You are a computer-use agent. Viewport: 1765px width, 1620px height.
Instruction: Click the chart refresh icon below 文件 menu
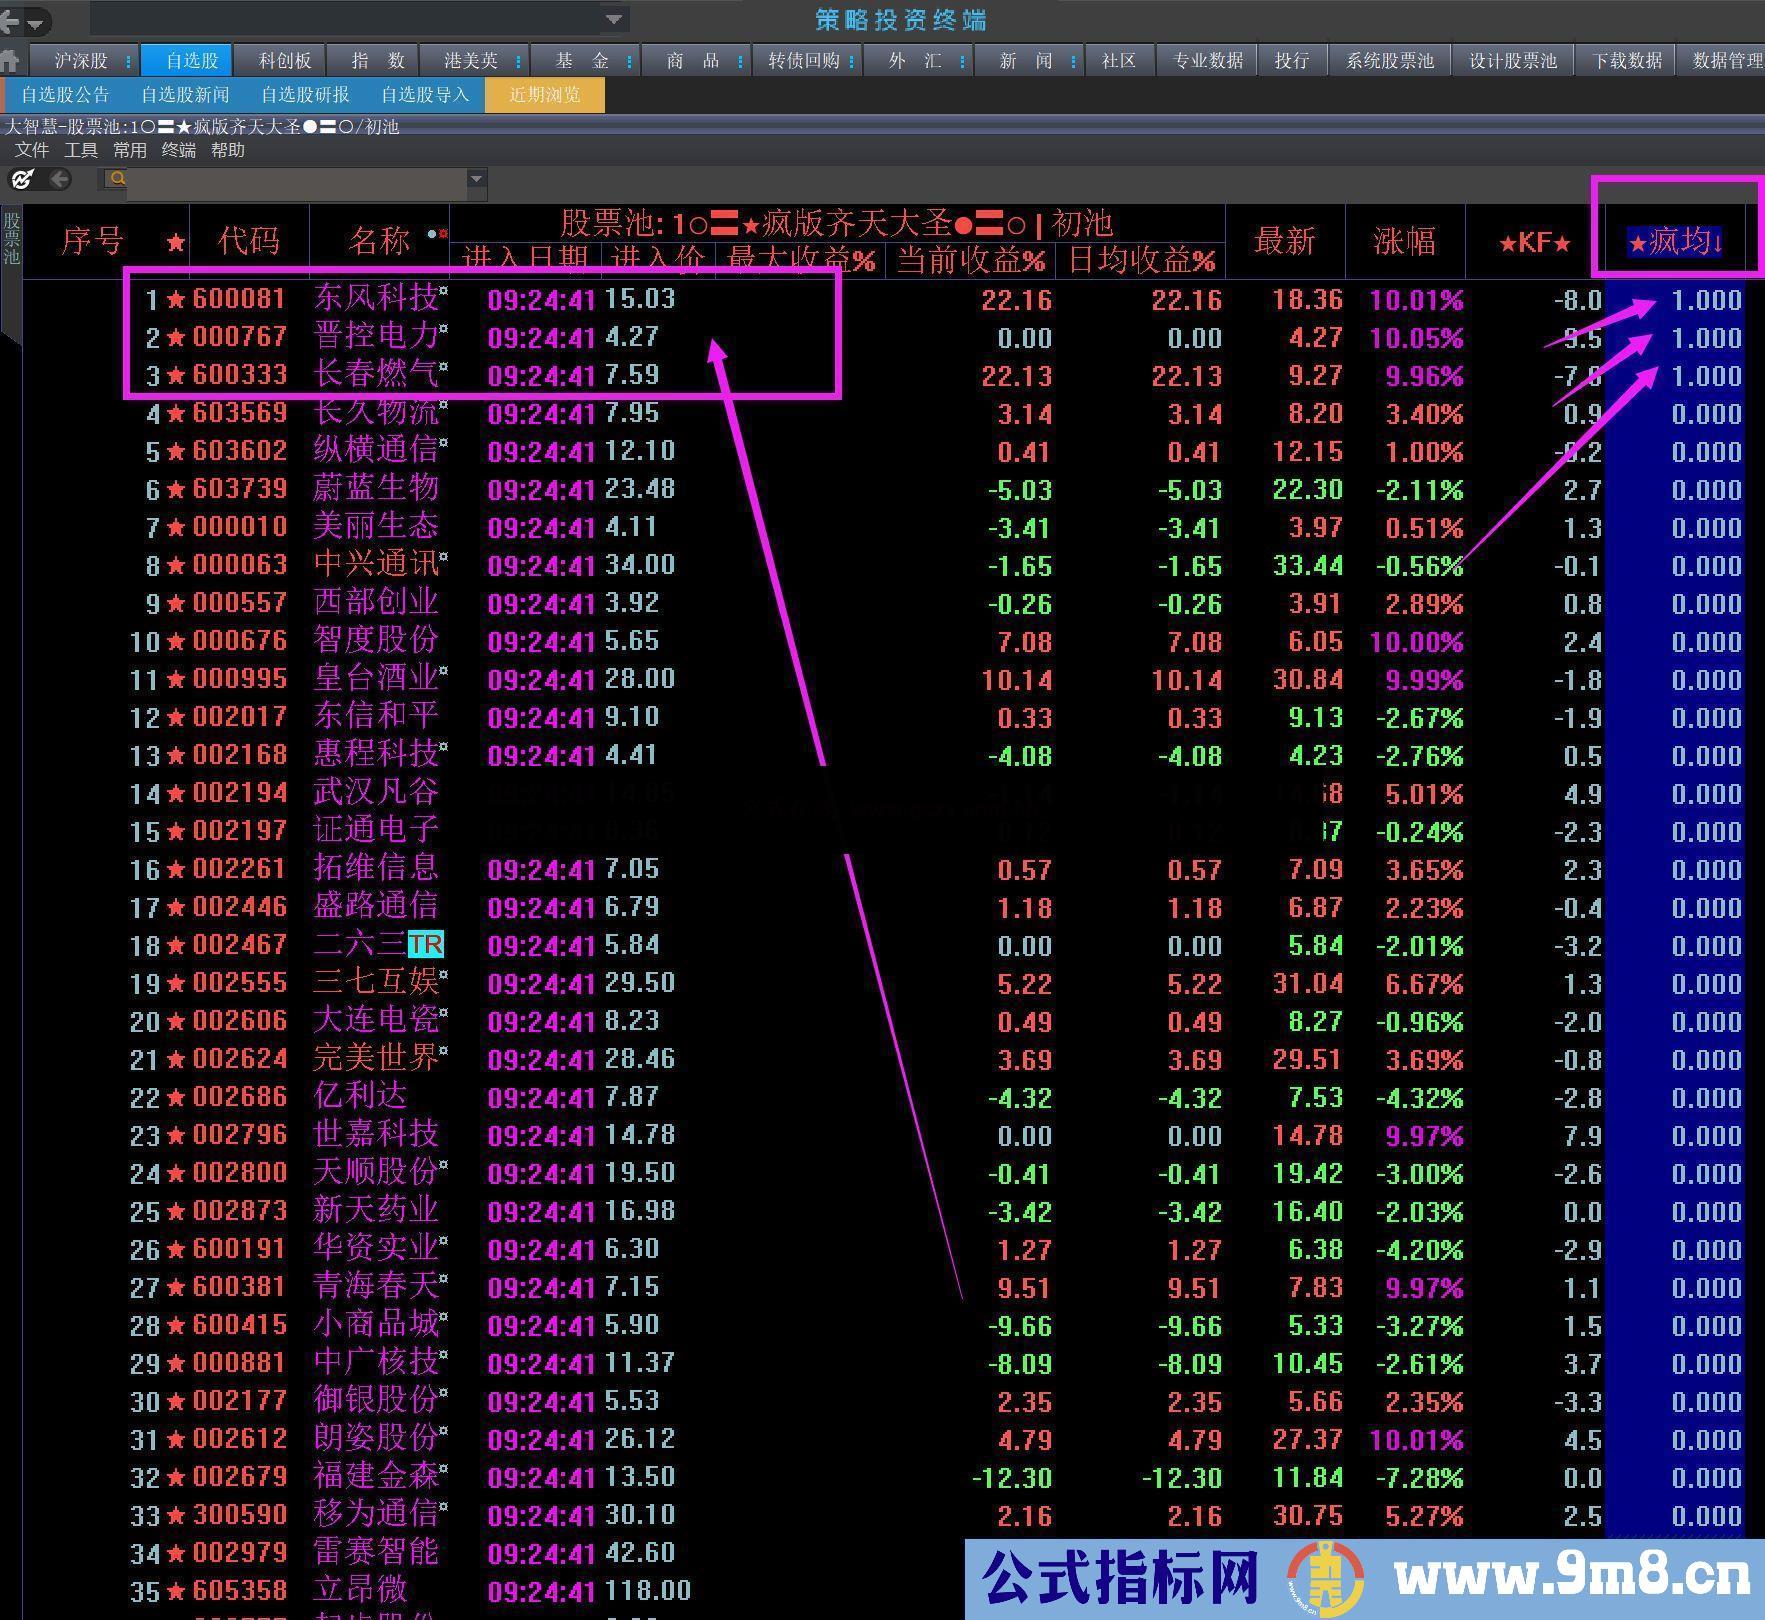22,179
